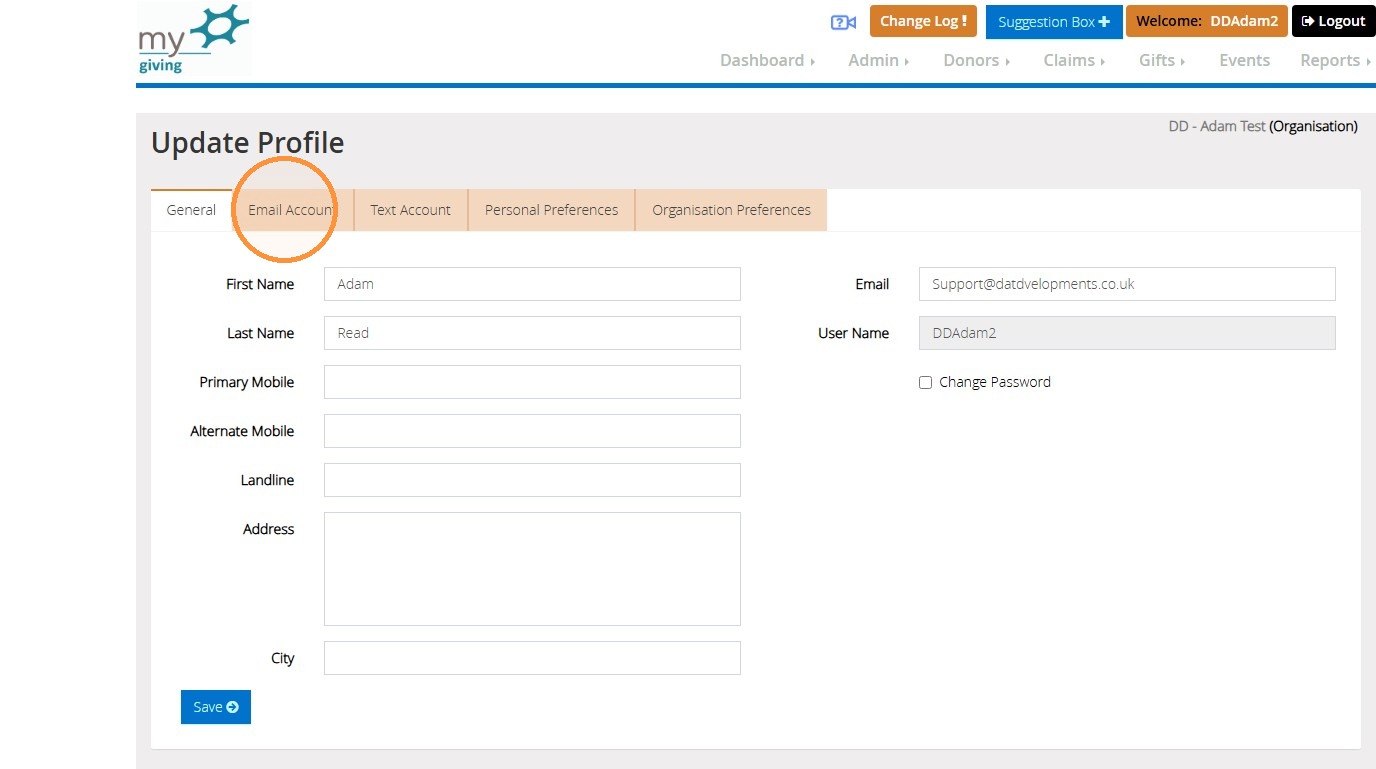
Task: Click the Welcome: DDAdam2 button
Action: tap(1206, 21)
